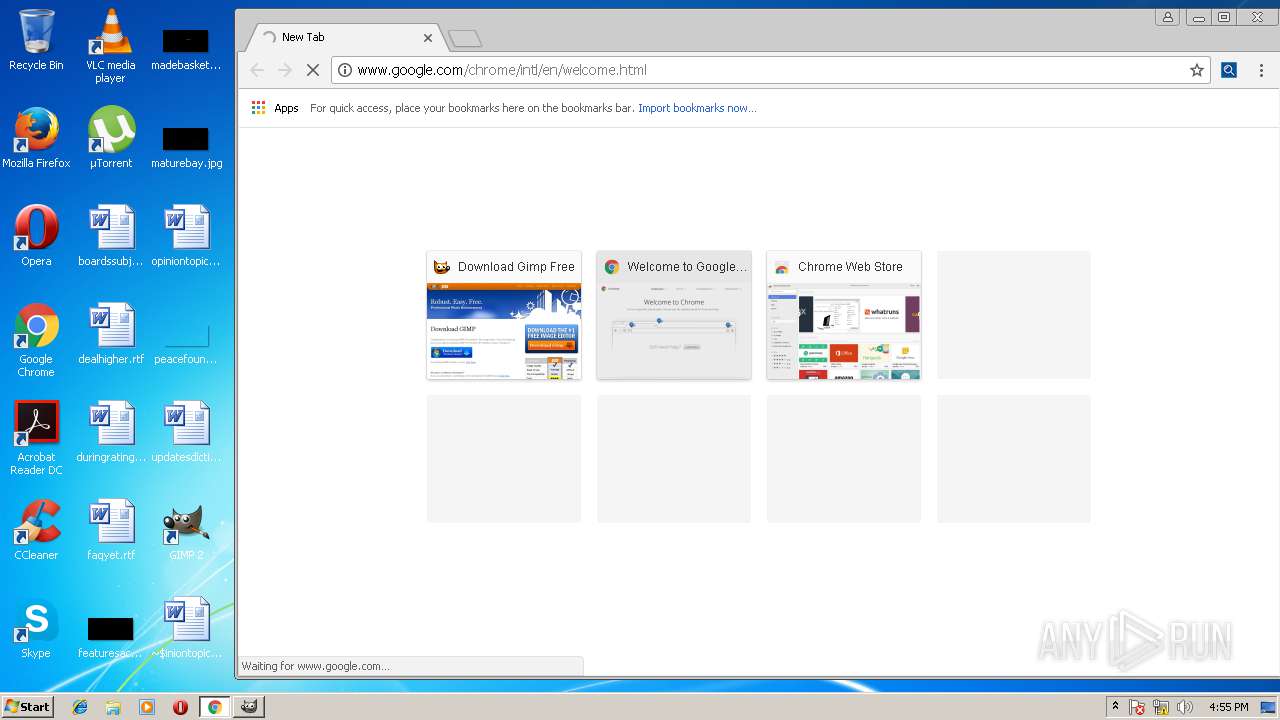View site information icon in address bar

point(345,70)
